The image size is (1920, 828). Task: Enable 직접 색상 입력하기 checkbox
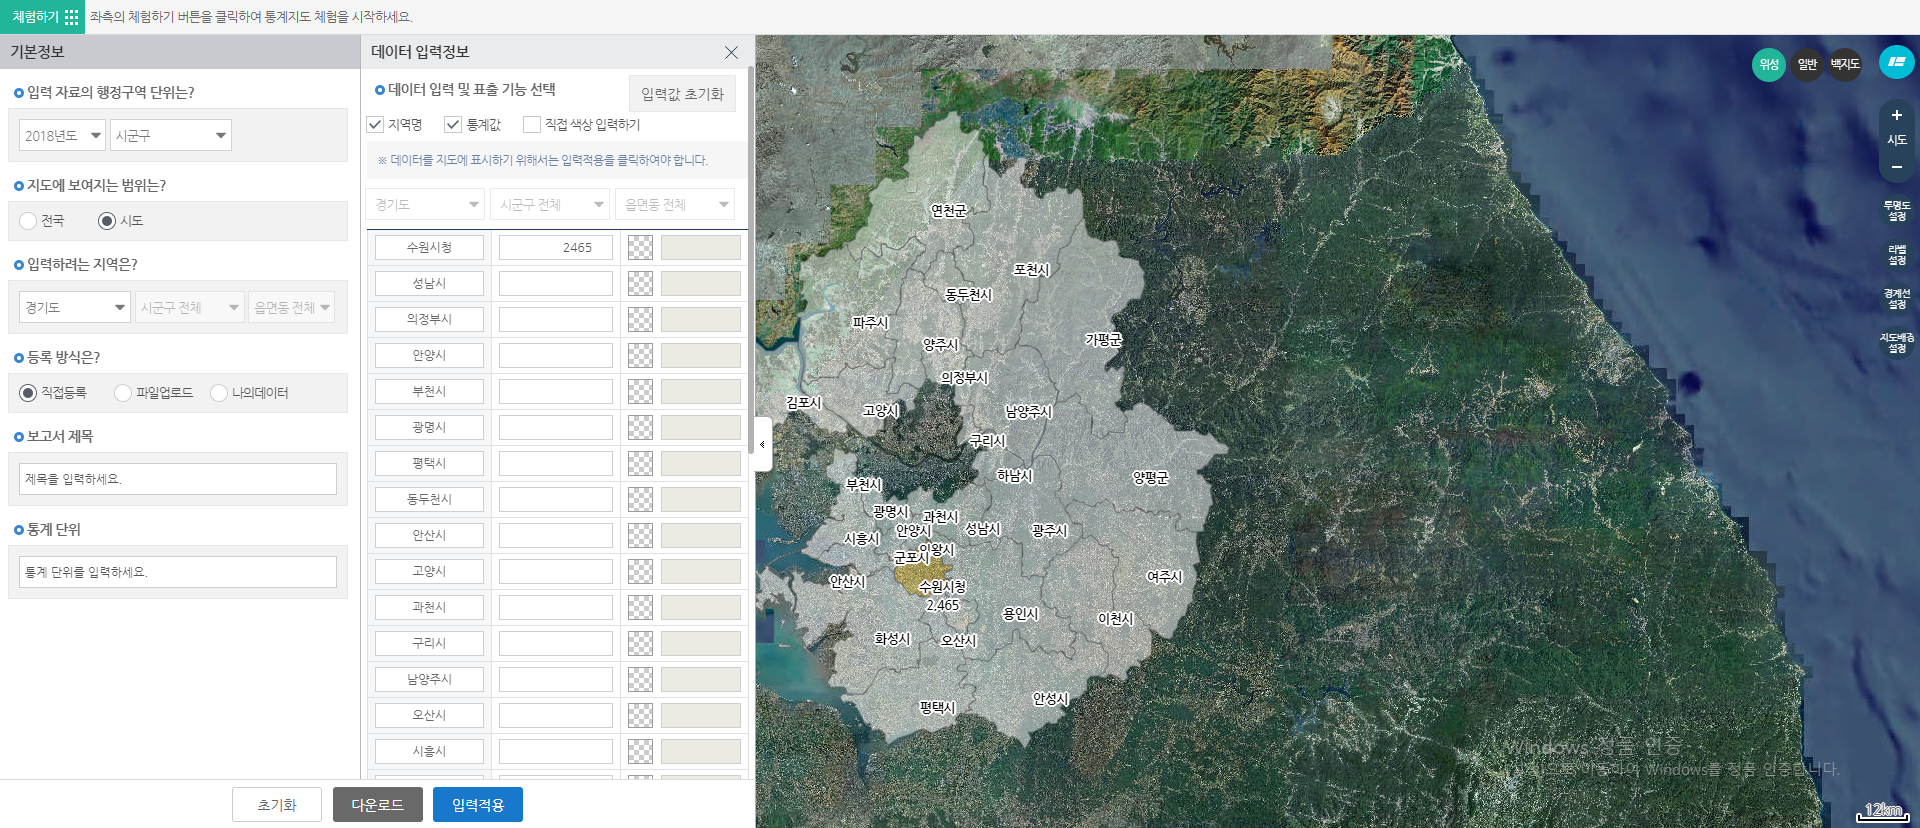pyautogui.click(x=532, y=125)
